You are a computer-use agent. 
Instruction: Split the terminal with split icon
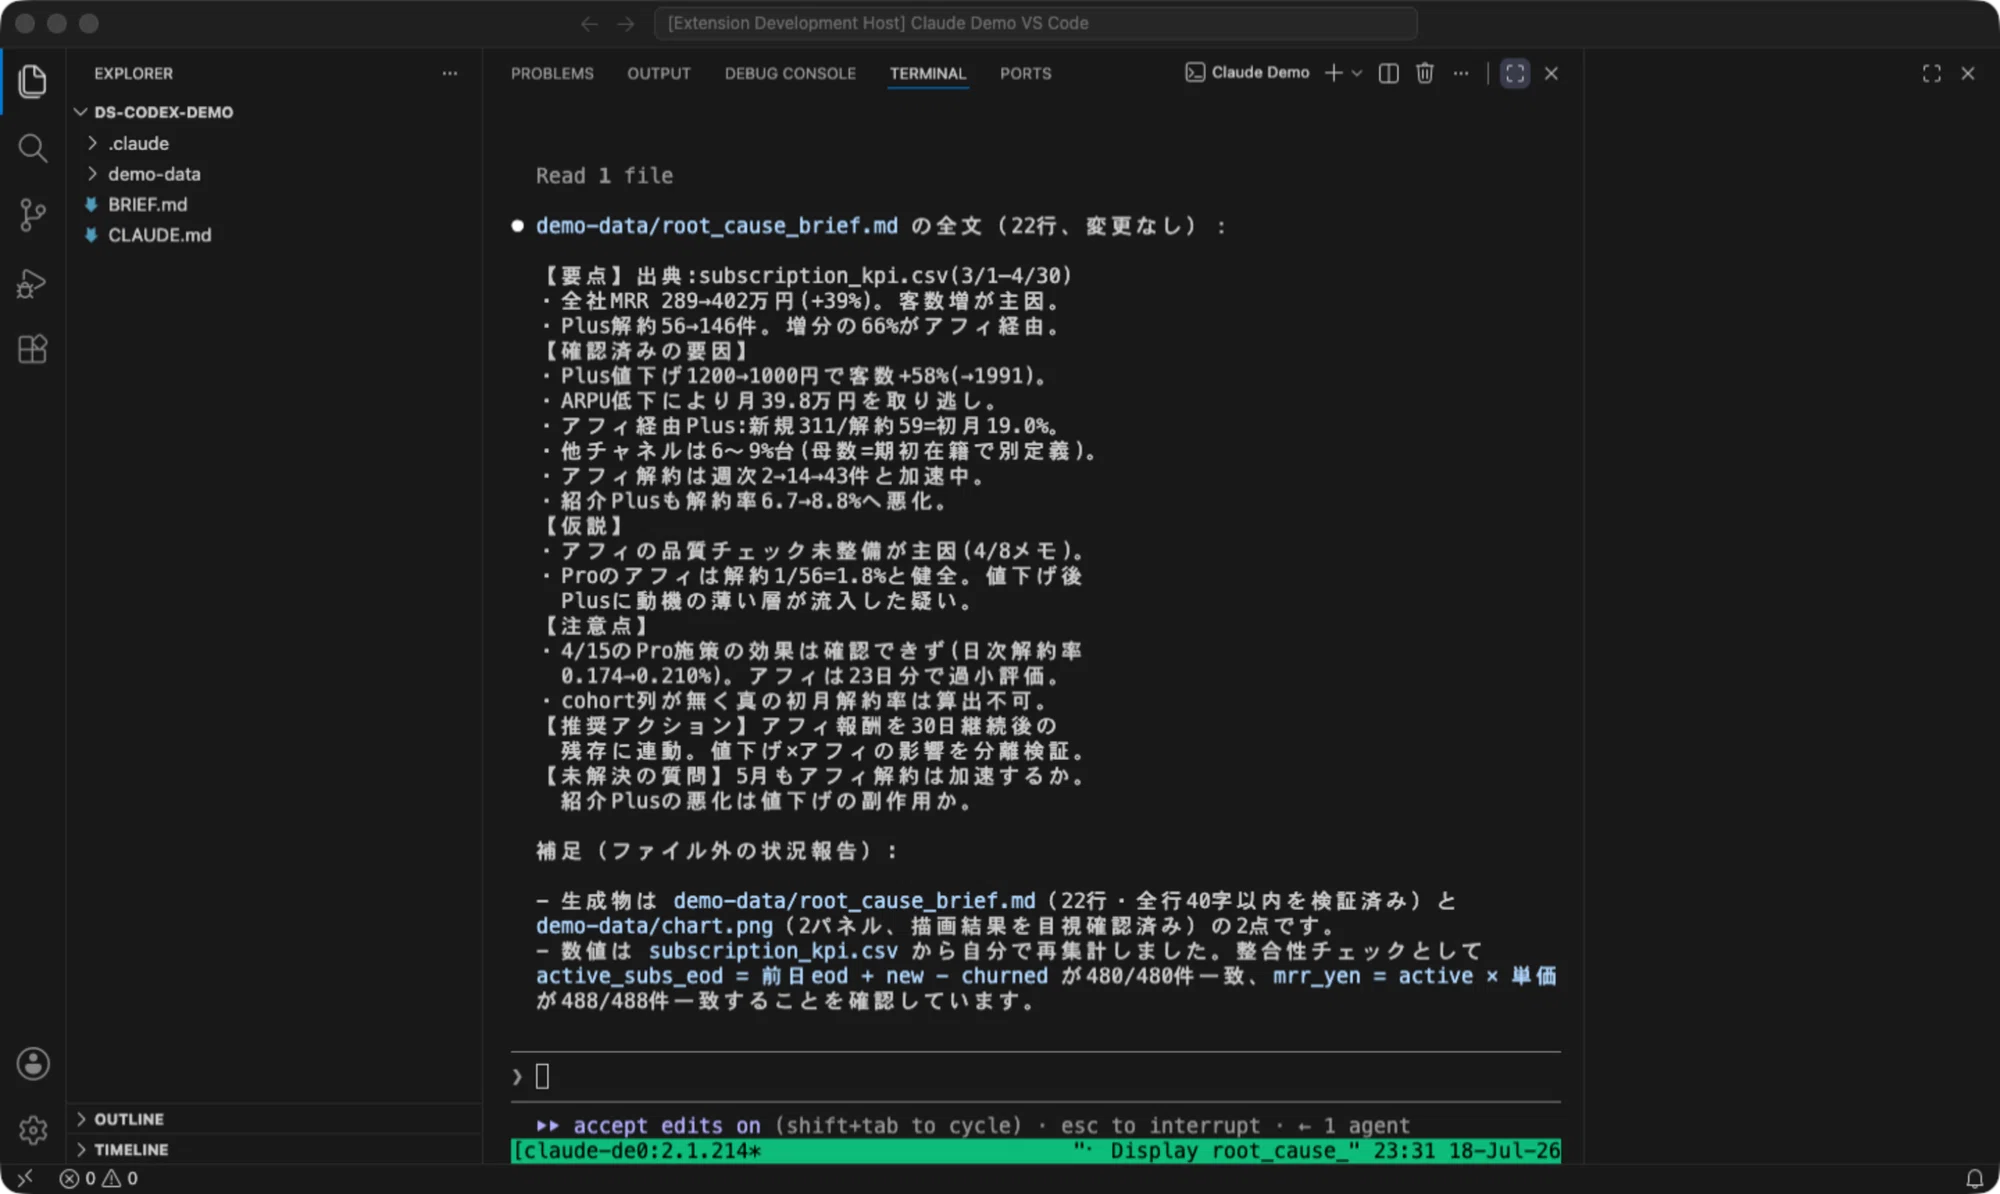coord(1388,73)
